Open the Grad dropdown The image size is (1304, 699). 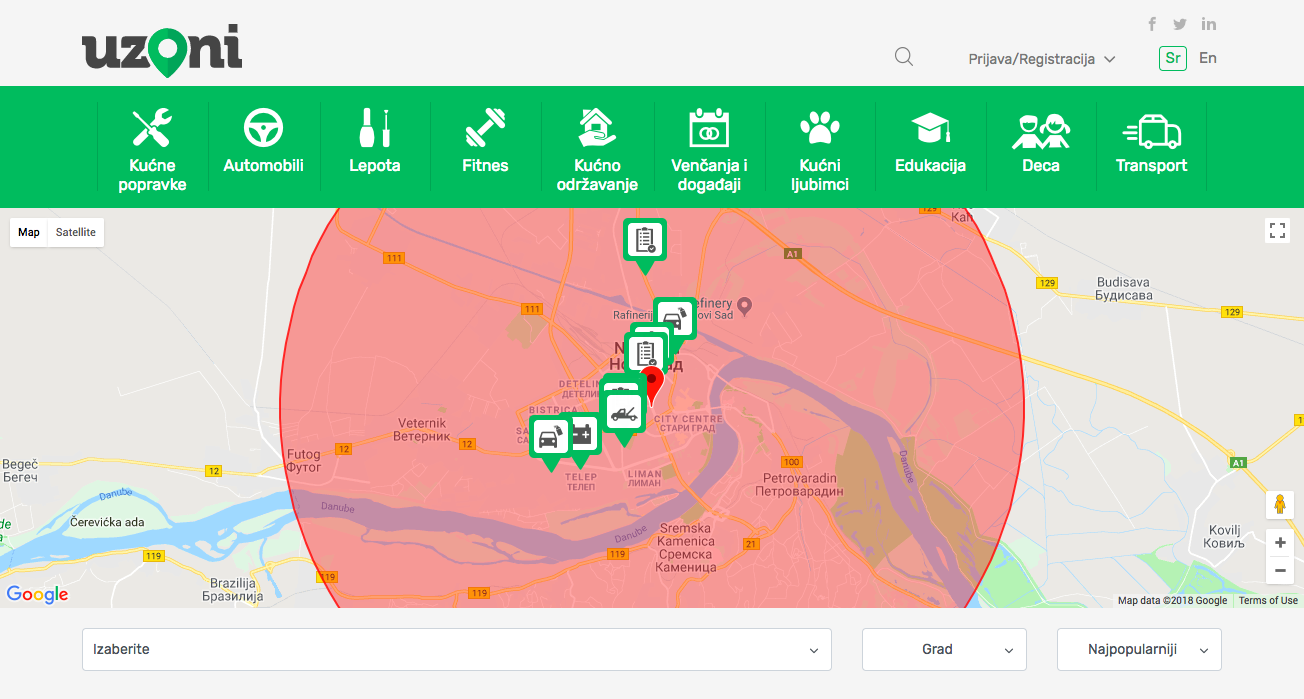click(x=944, y=649)
